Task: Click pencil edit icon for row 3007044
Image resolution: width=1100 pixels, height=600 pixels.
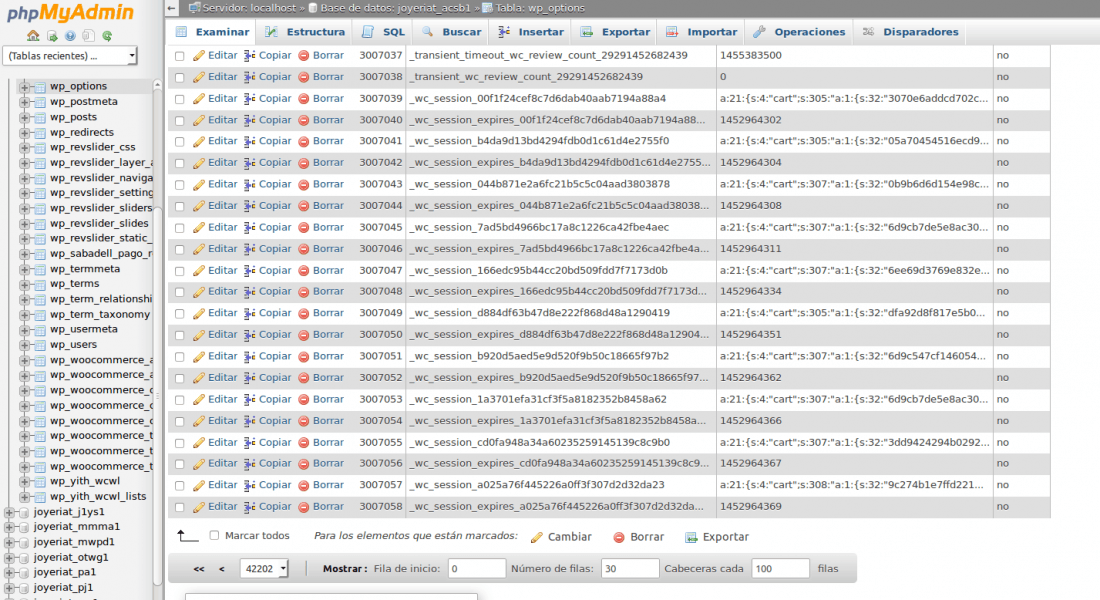Action: (199, 206)
